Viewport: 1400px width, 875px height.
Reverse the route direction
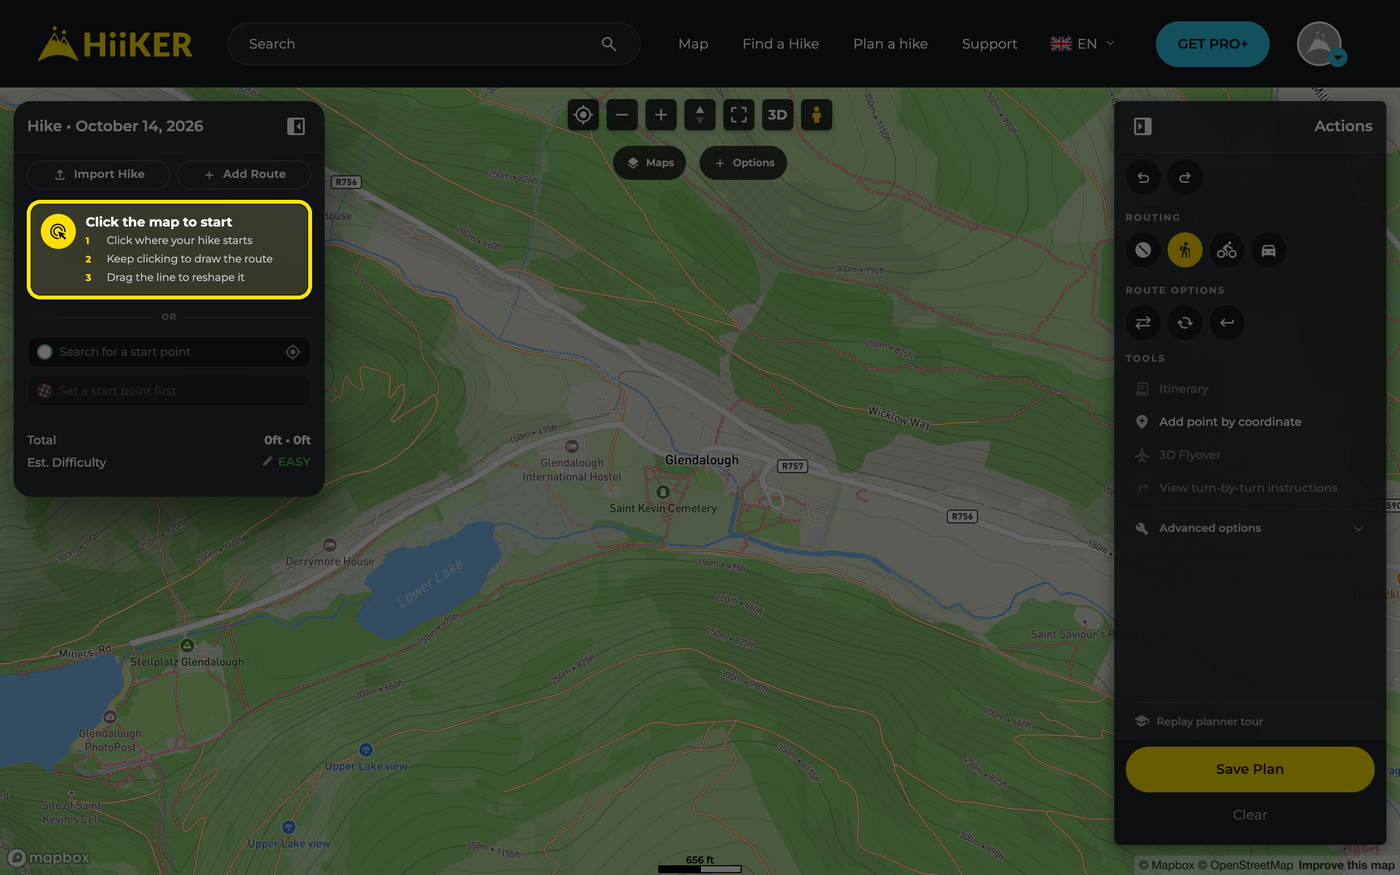[x=1143, y=323]
